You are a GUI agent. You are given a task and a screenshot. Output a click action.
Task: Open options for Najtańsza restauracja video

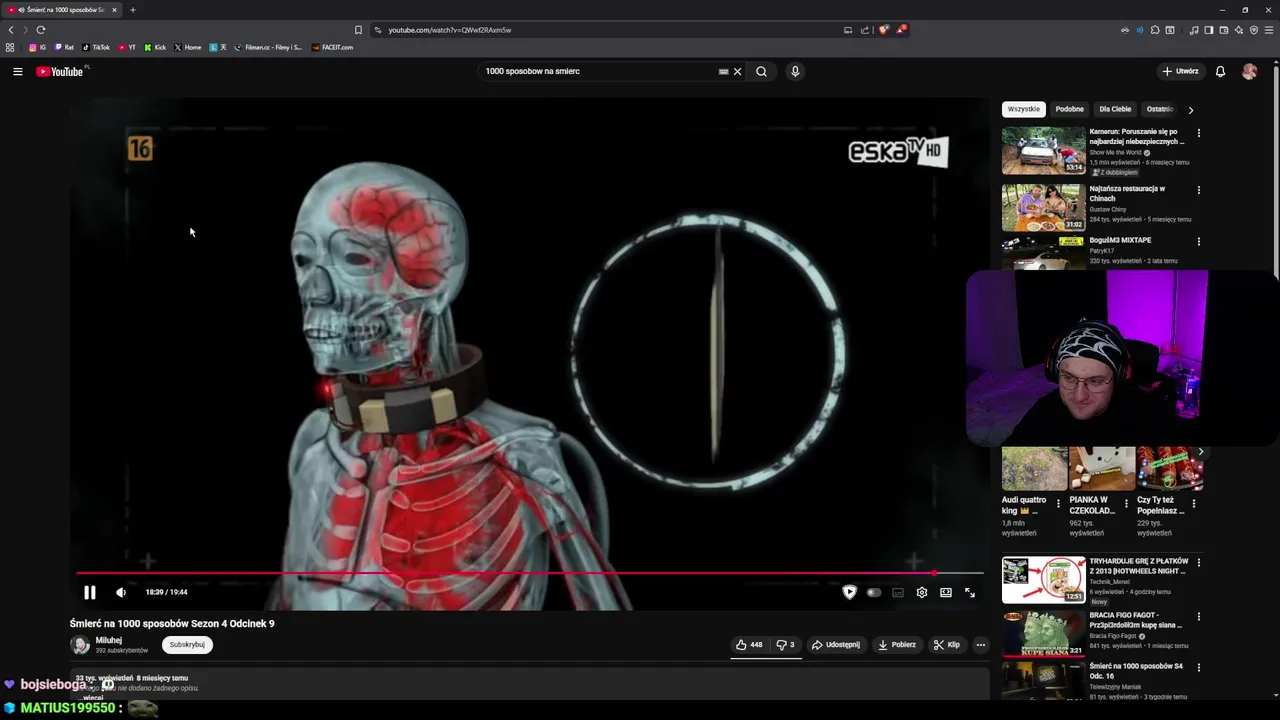point(1198,190)
